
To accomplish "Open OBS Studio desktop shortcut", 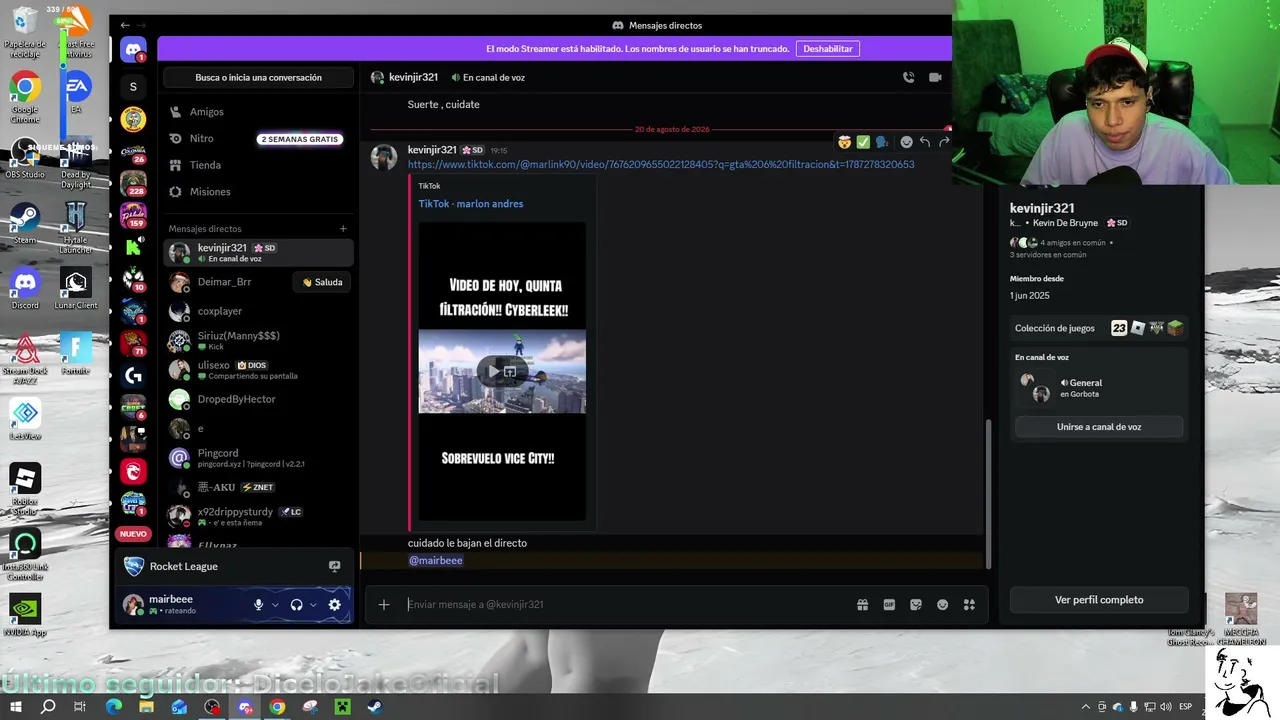I will 25,158.
